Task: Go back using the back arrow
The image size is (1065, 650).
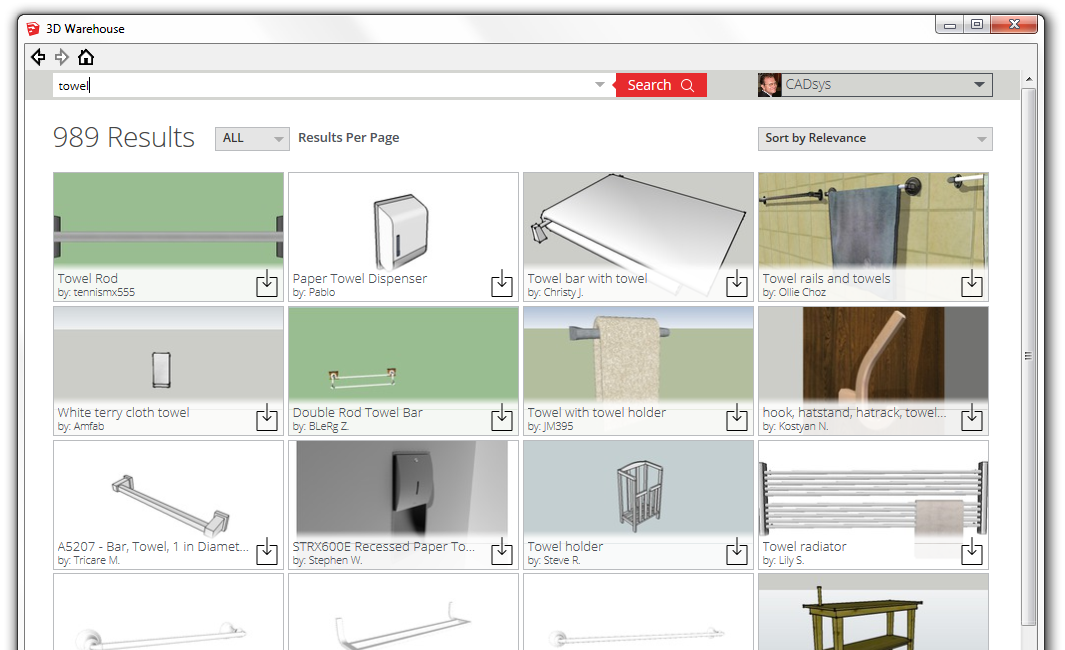Action: click(38, 57)
